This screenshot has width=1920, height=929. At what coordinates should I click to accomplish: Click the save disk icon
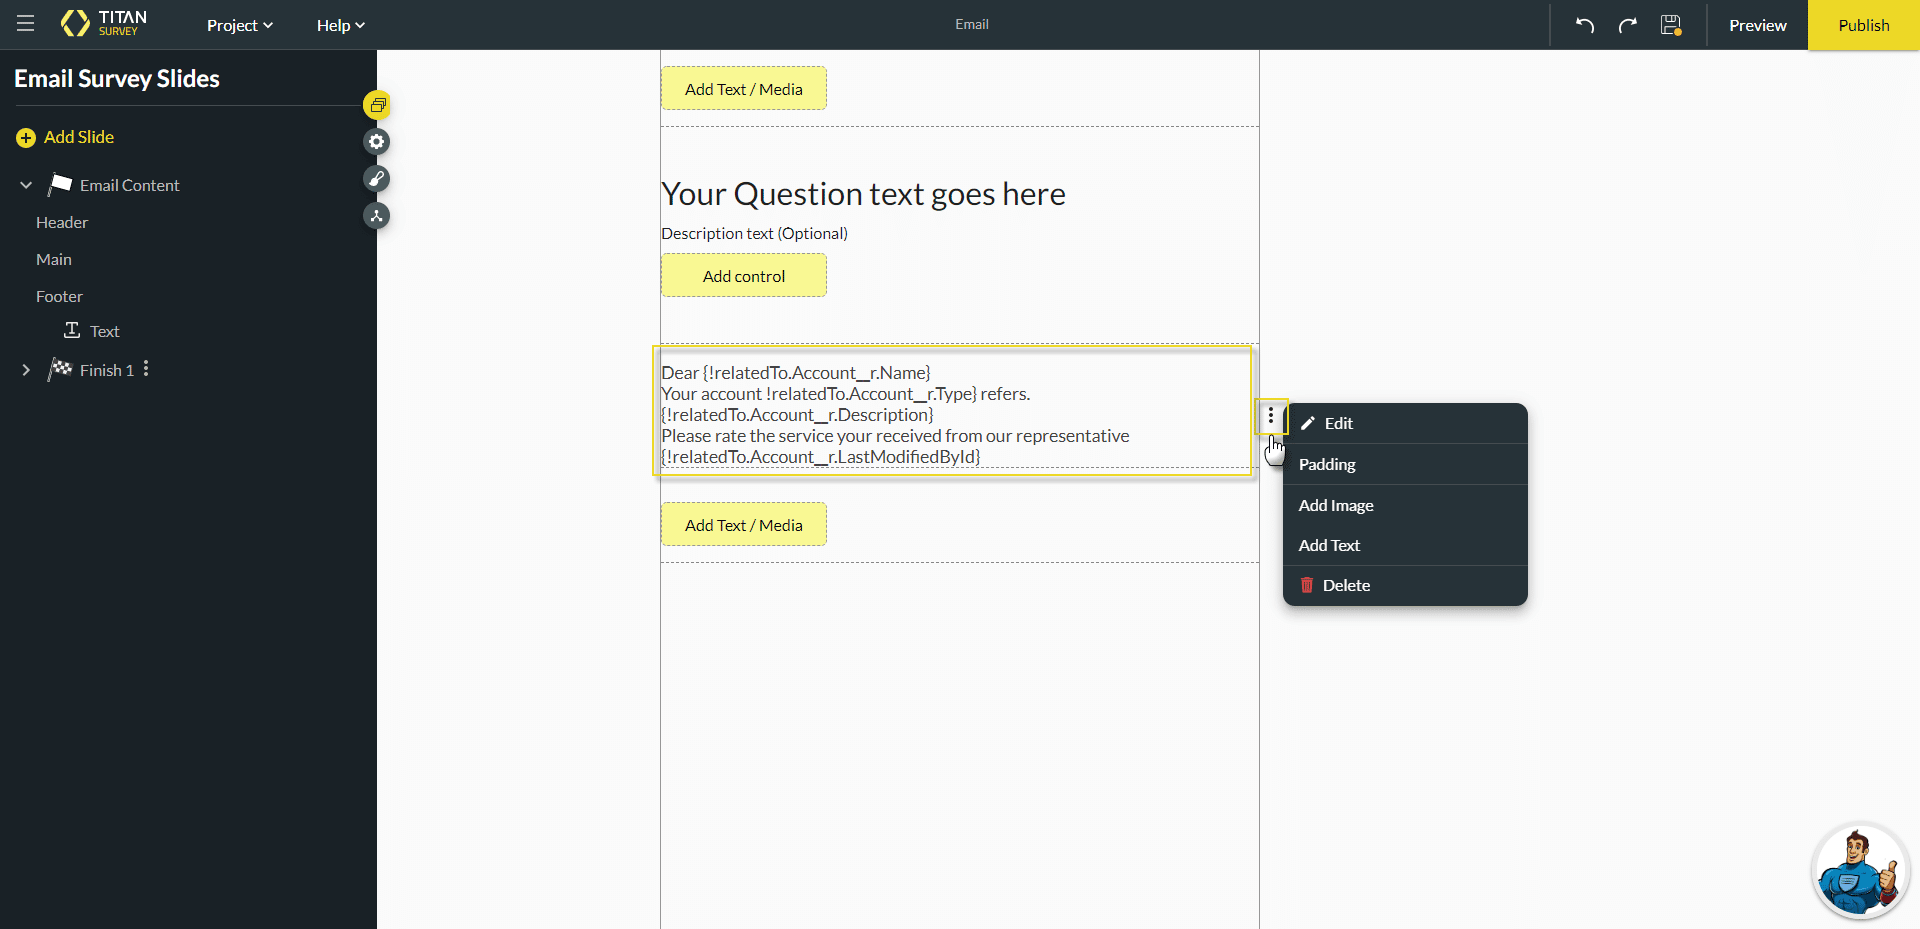click(1671, 25)
